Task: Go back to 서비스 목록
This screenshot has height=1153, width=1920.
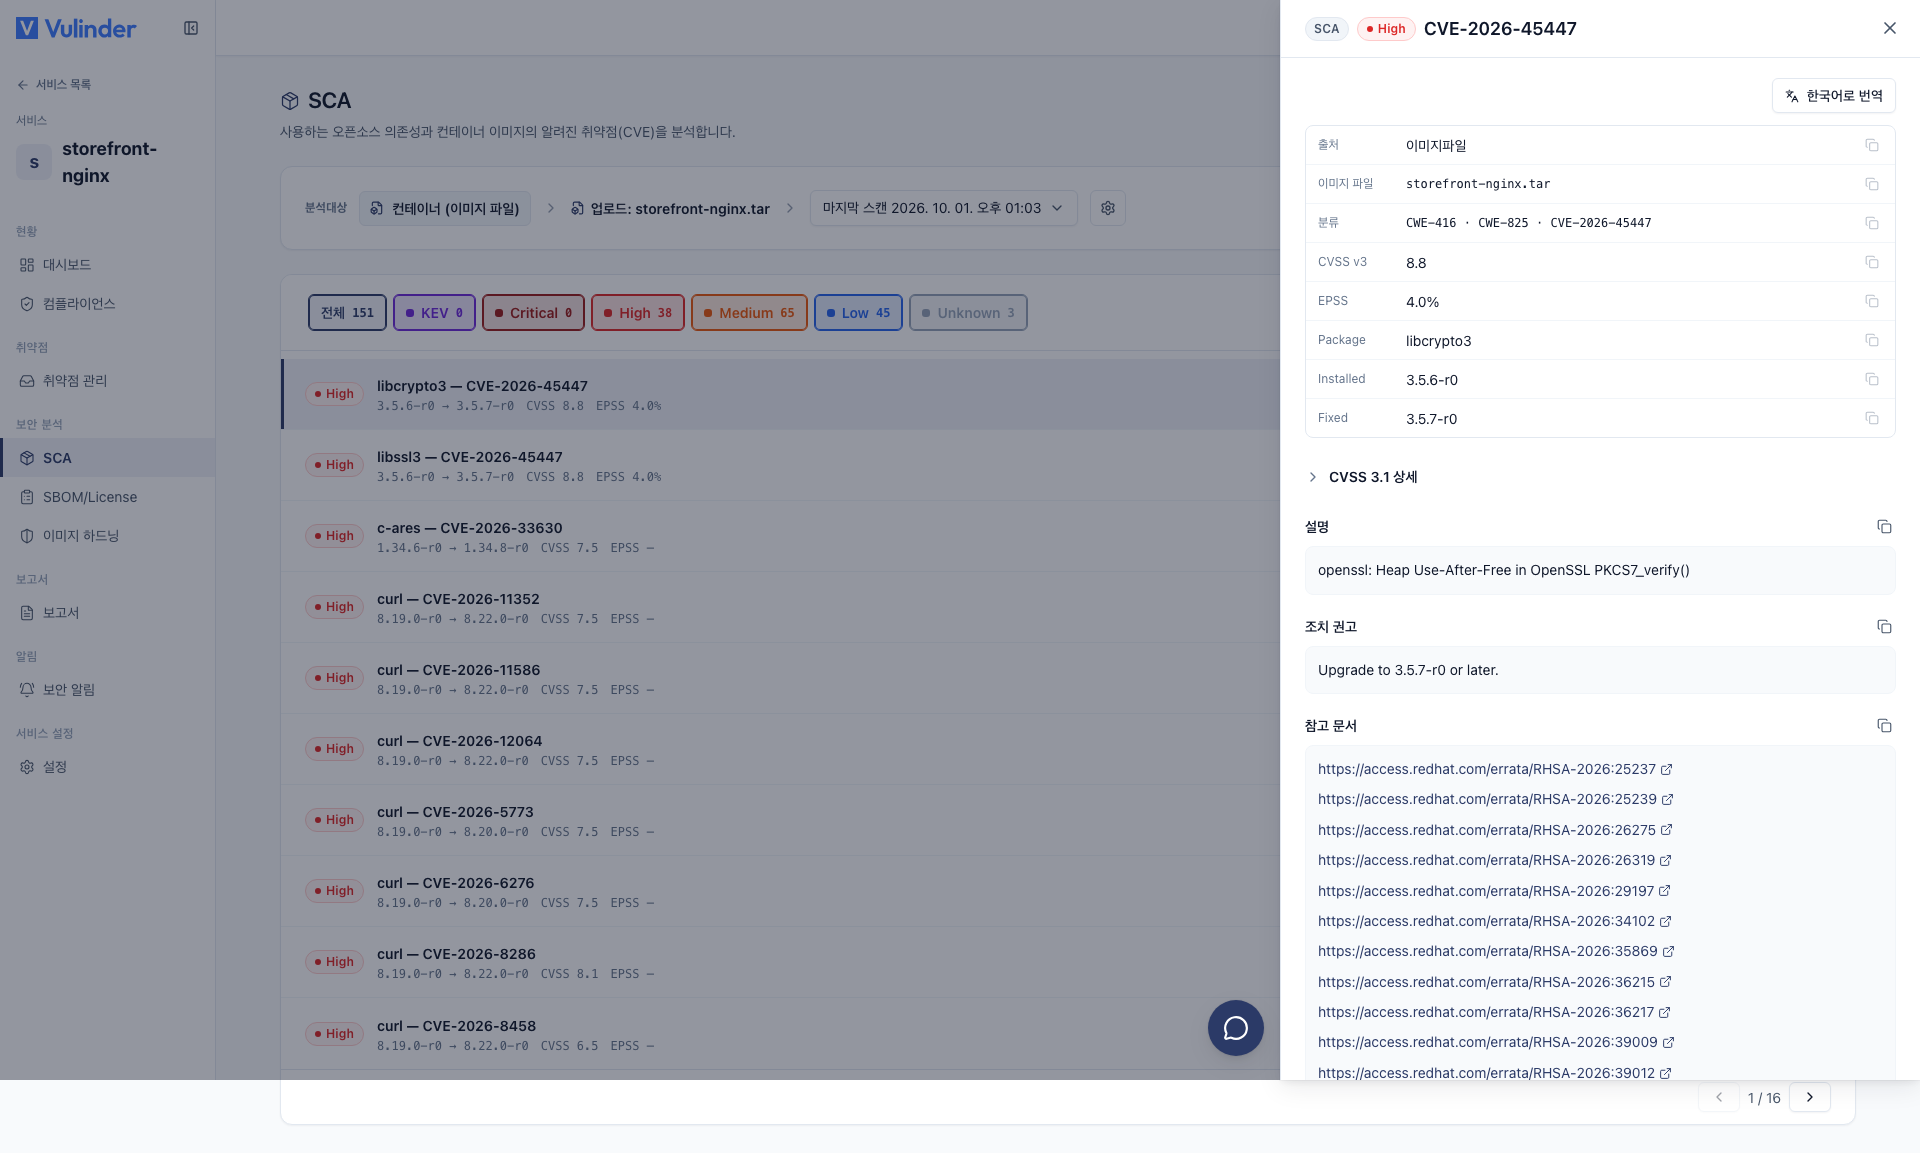Action: (54, 84)
